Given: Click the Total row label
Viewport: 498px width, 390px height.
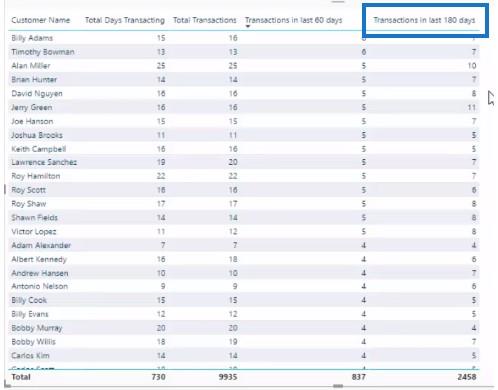Looking at the screenshot, I should (x=21, y=377).
